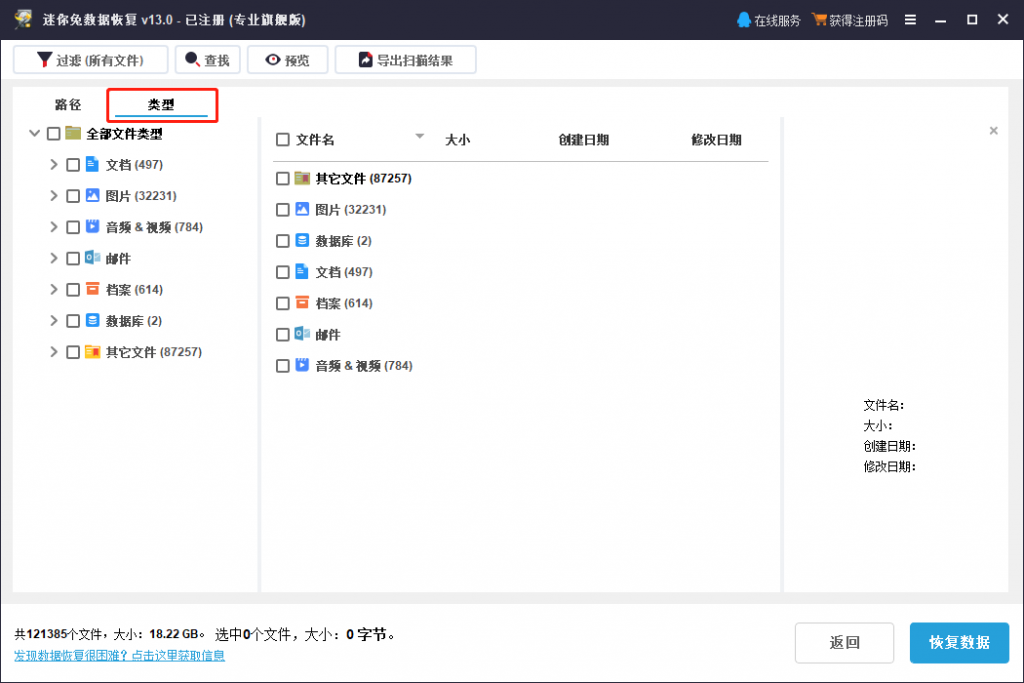
Task: Click 数据库 (2) database icon in list
Action: tap(302, 240)
